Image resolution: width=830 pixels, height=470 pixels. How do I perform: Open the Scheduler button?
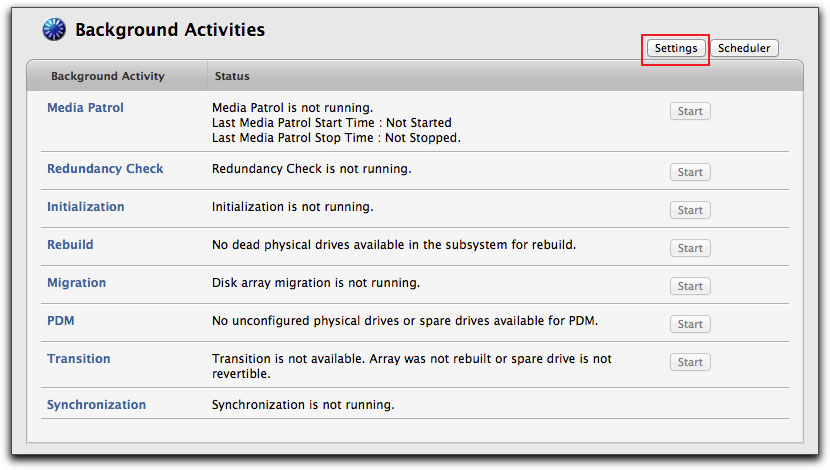point(744,48)
